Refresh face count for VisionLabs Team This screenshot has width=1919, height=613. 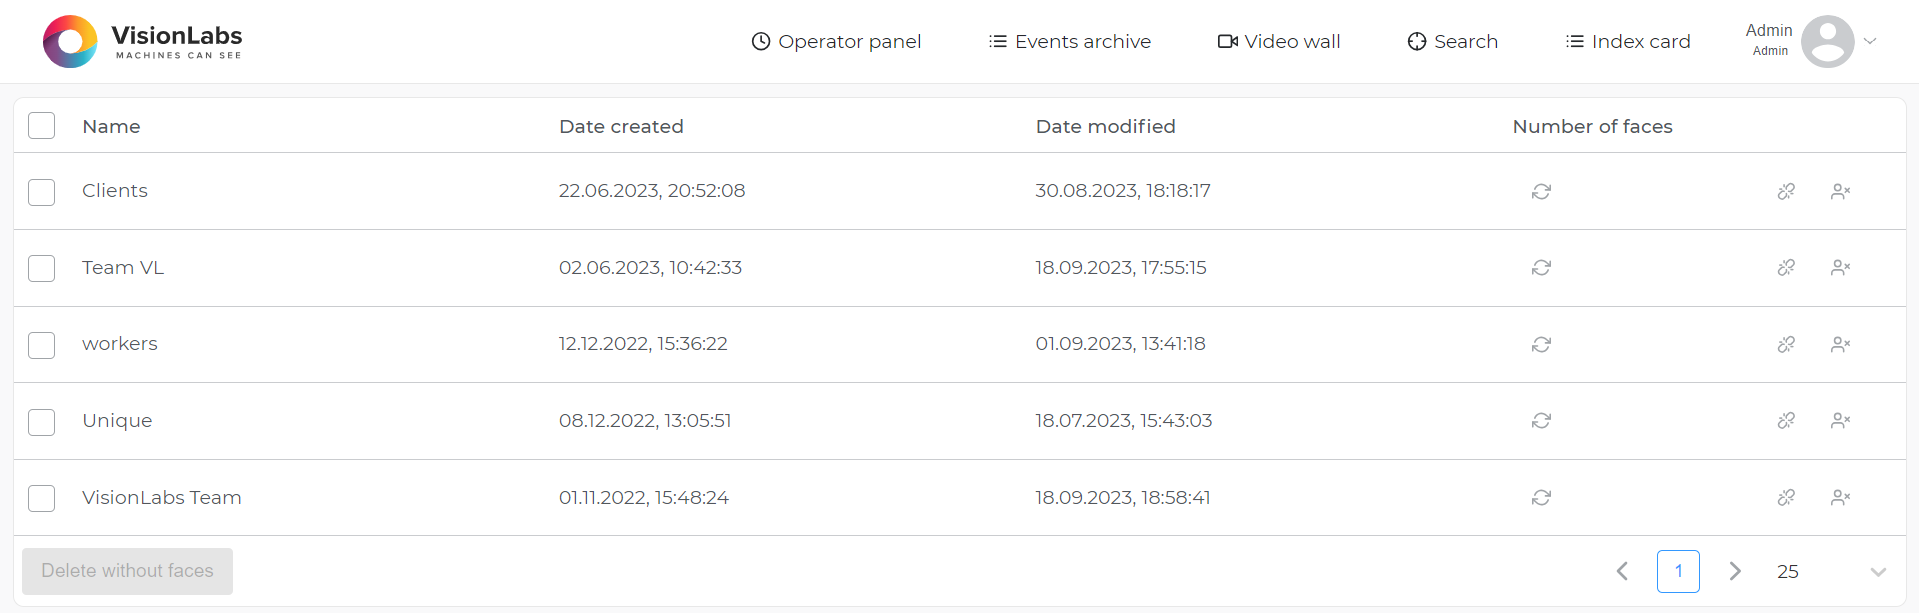1541,498
